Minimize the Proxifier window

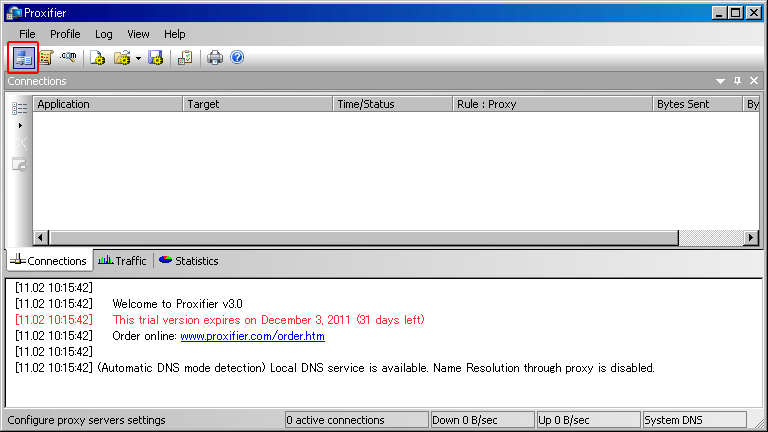coord(719,13)
